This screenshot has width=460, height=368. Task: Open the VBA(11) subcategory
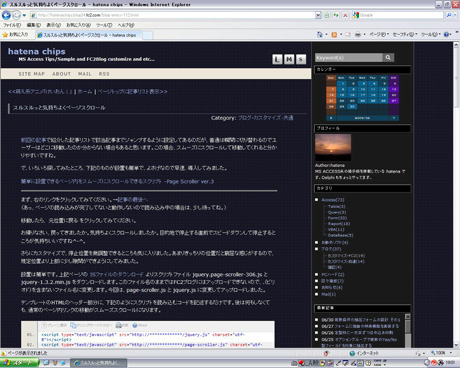336,229
